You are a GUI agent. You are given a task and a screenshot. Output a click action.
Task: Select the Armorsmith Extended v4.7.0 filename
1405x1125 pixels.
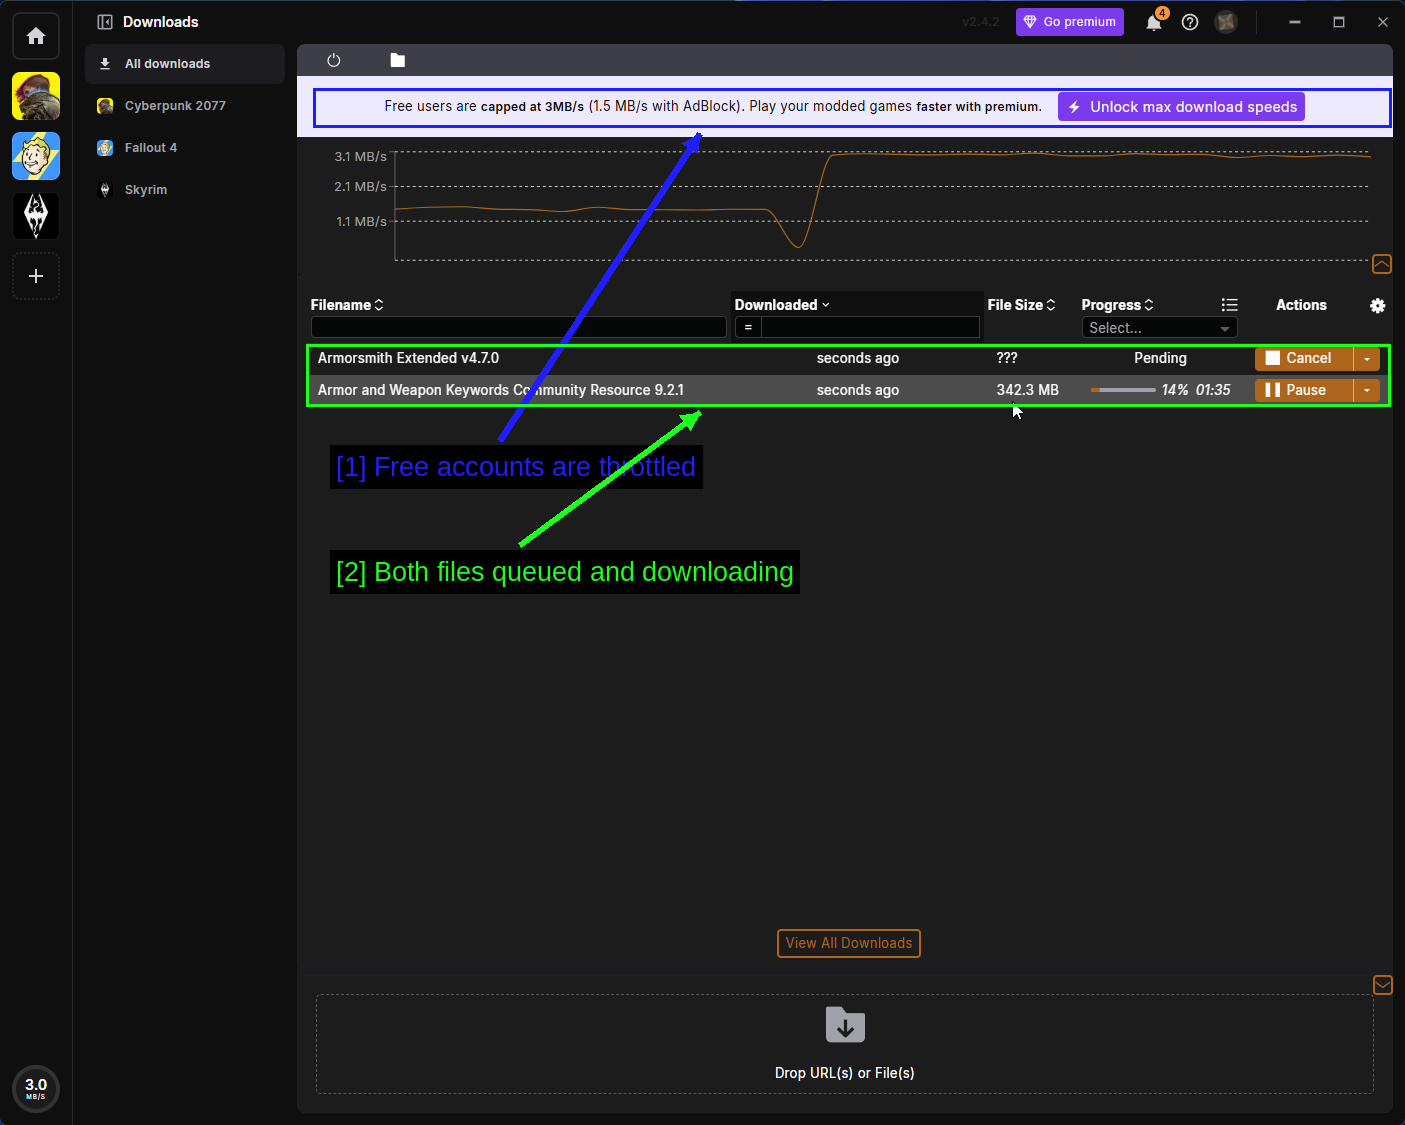(x=408, y=358)
